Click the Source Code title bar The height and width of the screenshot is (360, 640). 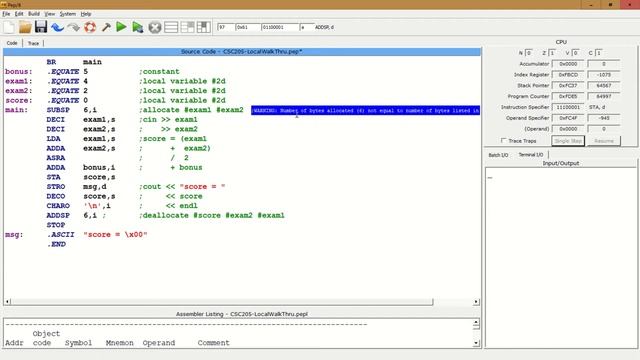(242, 52)
